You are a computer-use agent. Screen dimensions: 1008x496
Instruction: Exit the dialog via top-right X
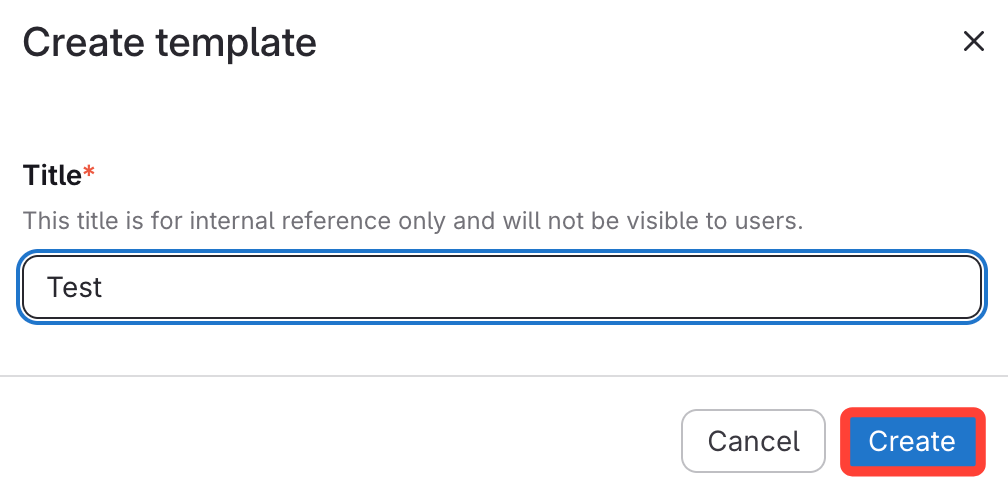(x=973, y=41)
